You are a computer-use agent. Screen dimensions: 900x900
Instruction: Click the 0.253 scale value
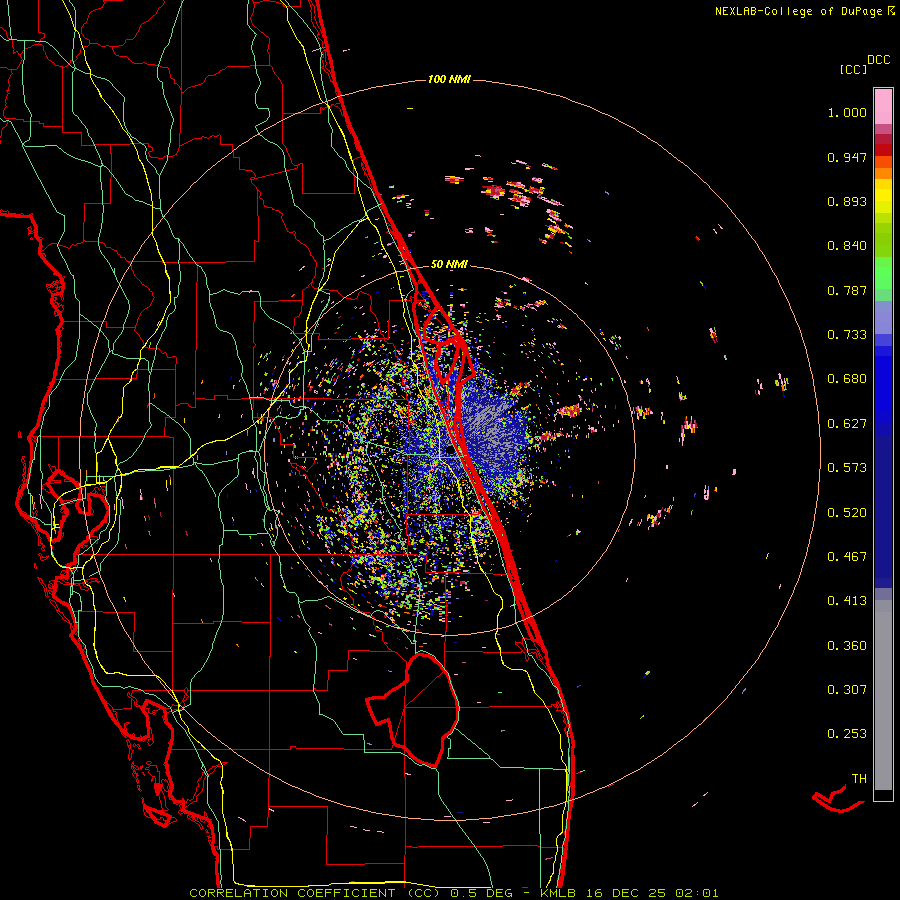coord(847,734)
